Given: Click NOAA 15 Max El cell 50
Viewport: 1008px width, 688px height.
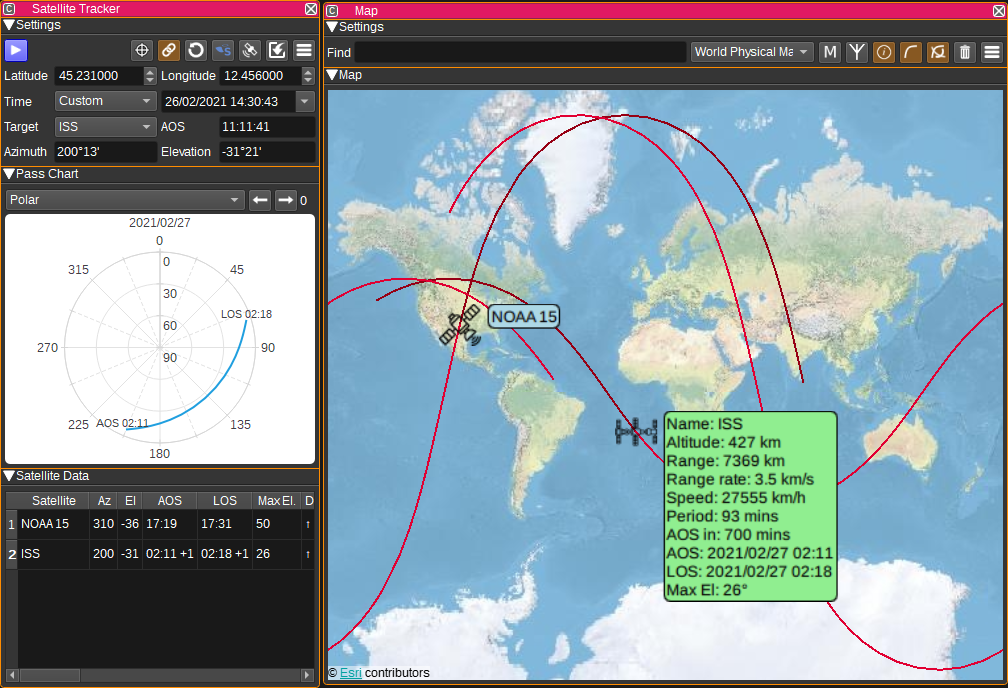Looking at the screenshot, I should coord(276,524).
